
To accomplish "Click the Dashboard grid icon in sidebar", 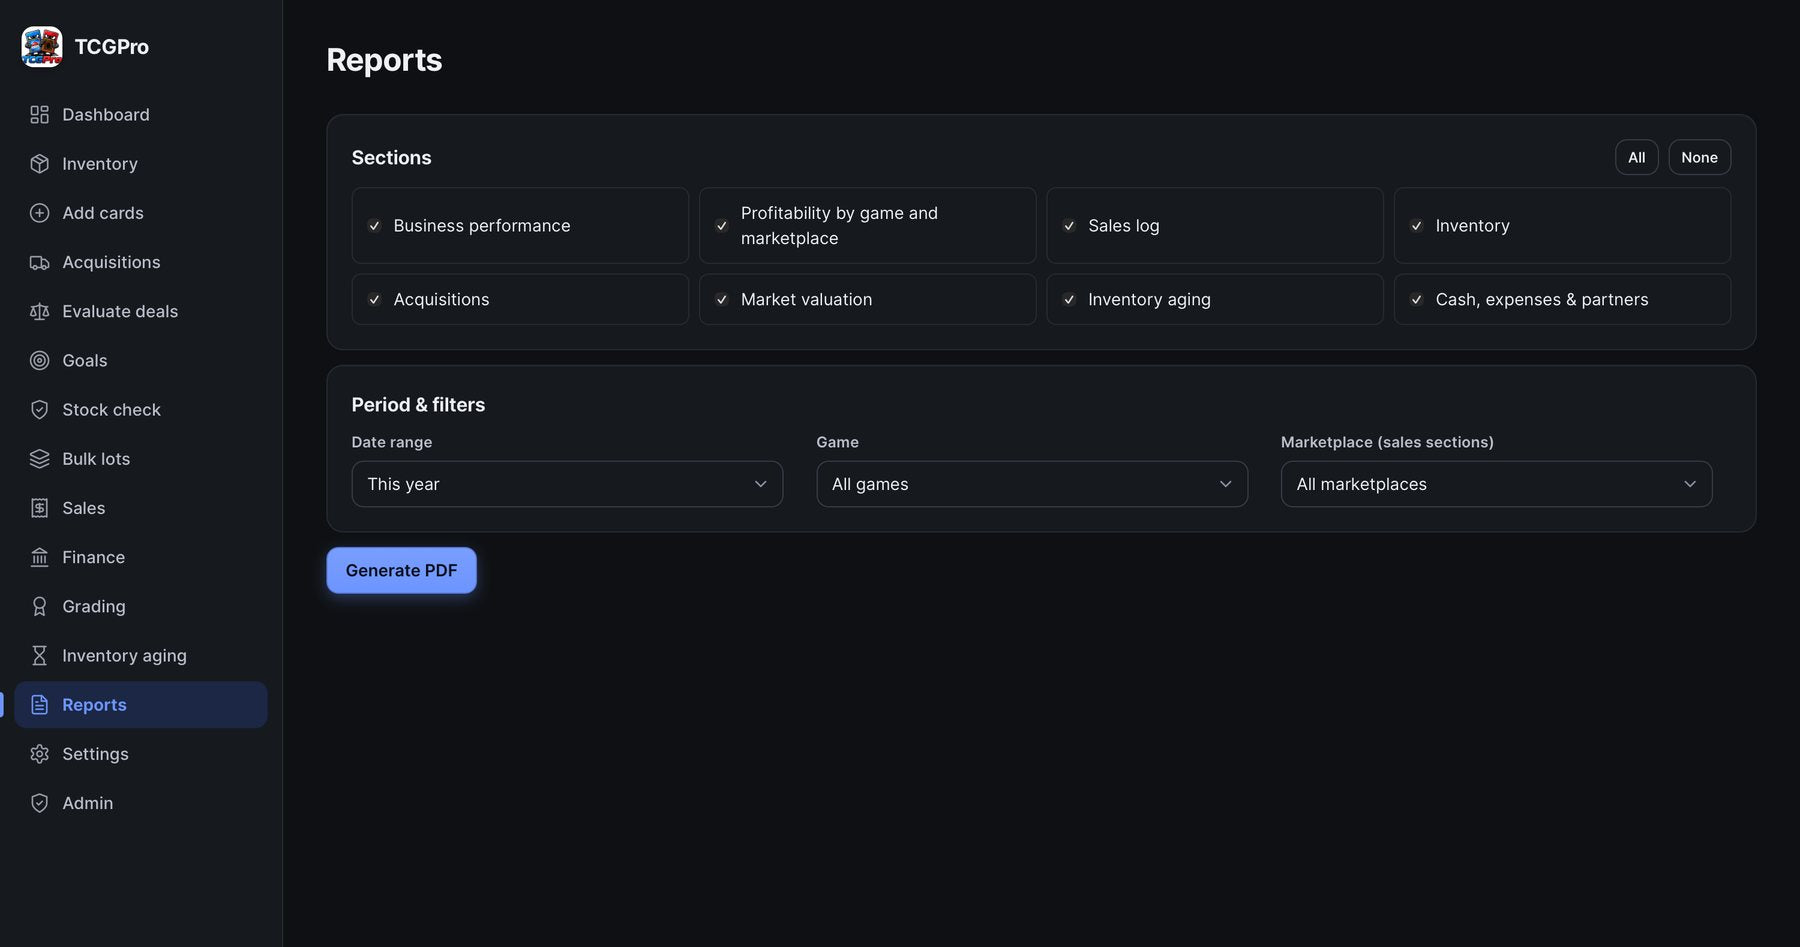I will pos(39,115).
